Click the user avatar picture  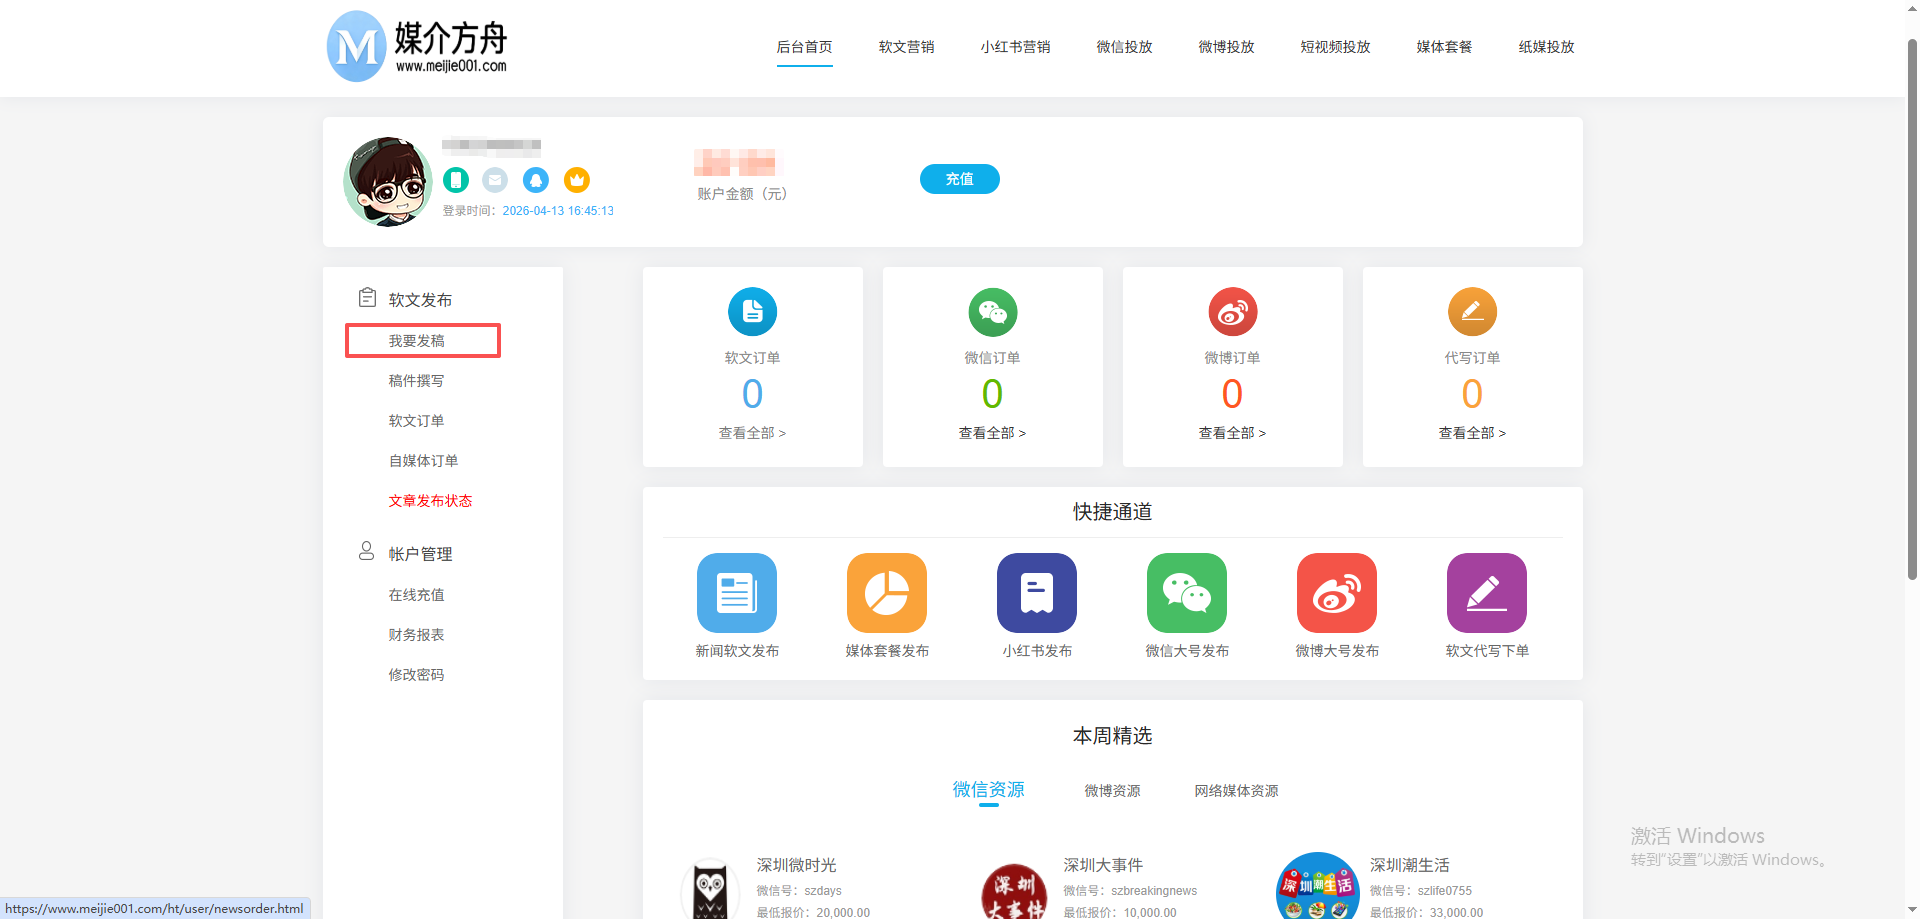pos(388,182)
